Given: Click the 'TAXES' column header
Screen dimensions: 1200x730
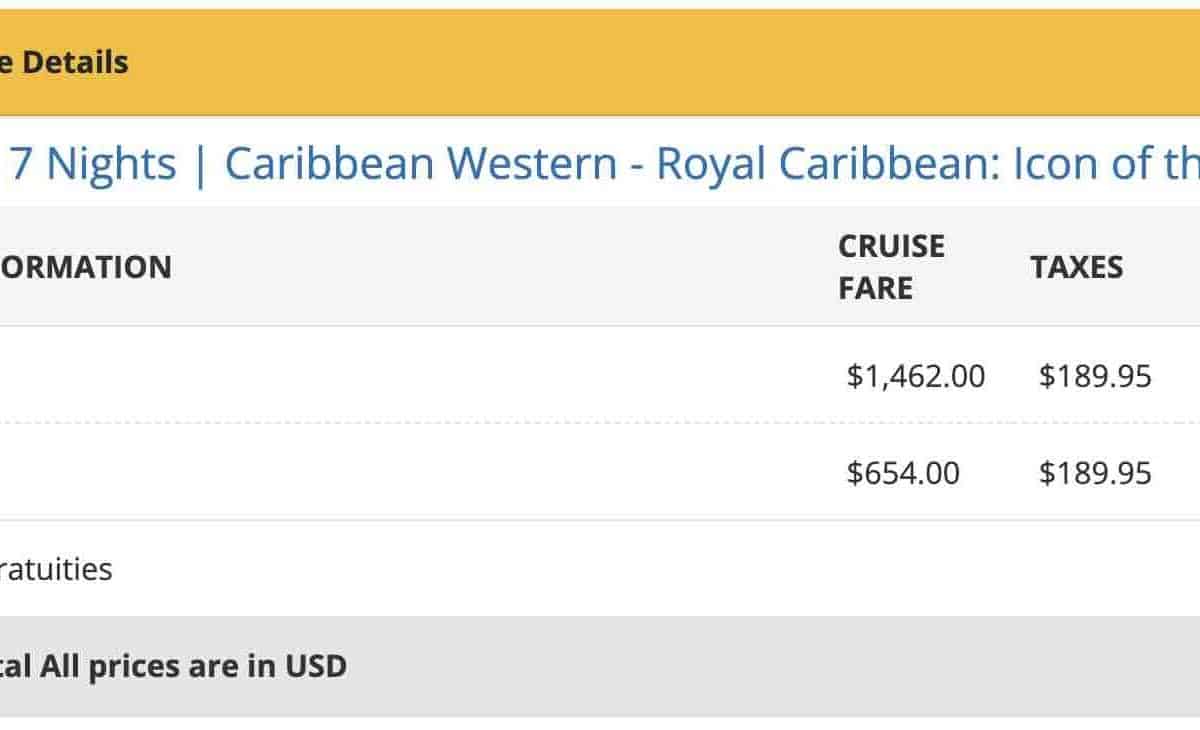Looking at the screenshot, I should [x=1076, y=267].
